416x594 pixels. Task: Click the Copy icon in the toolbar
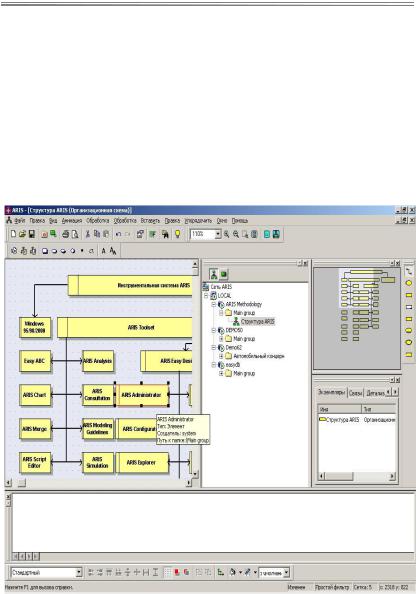(97, 234)
